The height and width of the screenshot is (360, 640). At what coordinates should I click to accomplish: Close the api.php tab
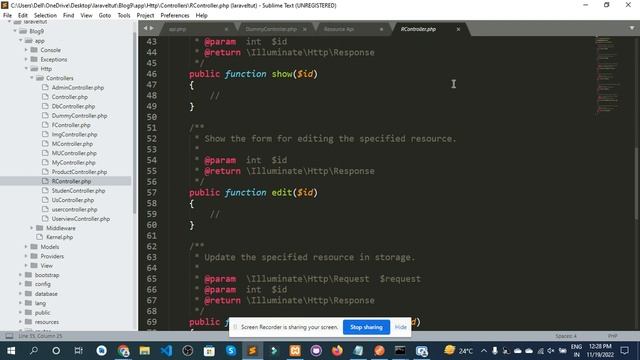[226, 29]
